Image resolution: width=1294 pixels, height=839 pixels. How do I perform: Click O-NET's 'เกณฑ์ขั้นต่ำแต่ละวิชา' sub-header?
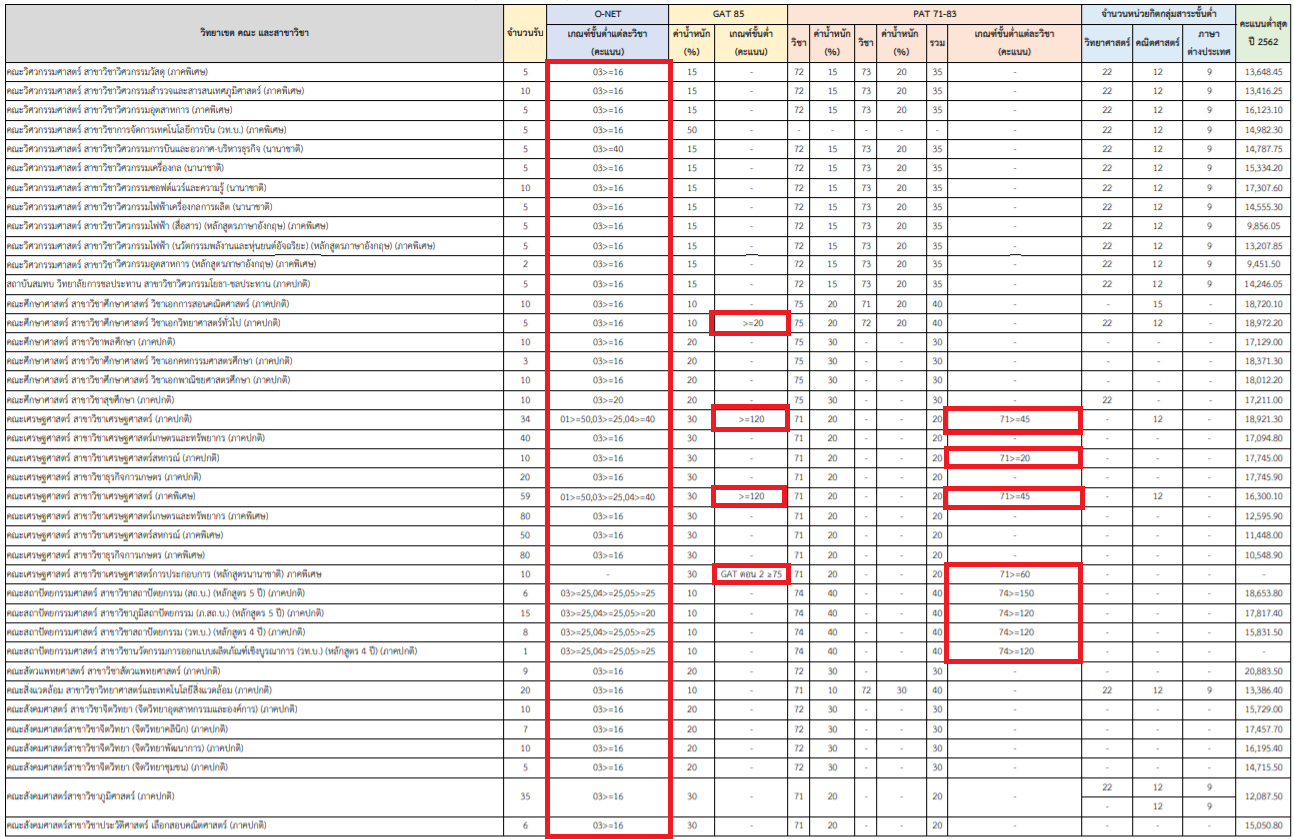tap(608, 43)
